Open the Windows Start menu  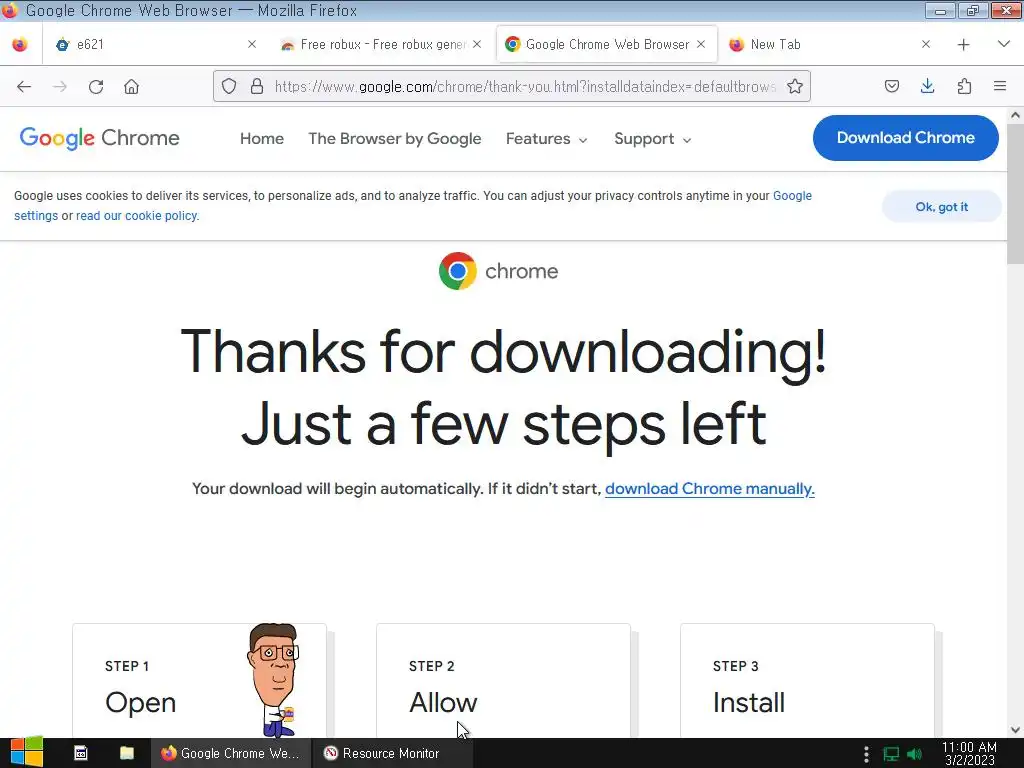point(26,753)
